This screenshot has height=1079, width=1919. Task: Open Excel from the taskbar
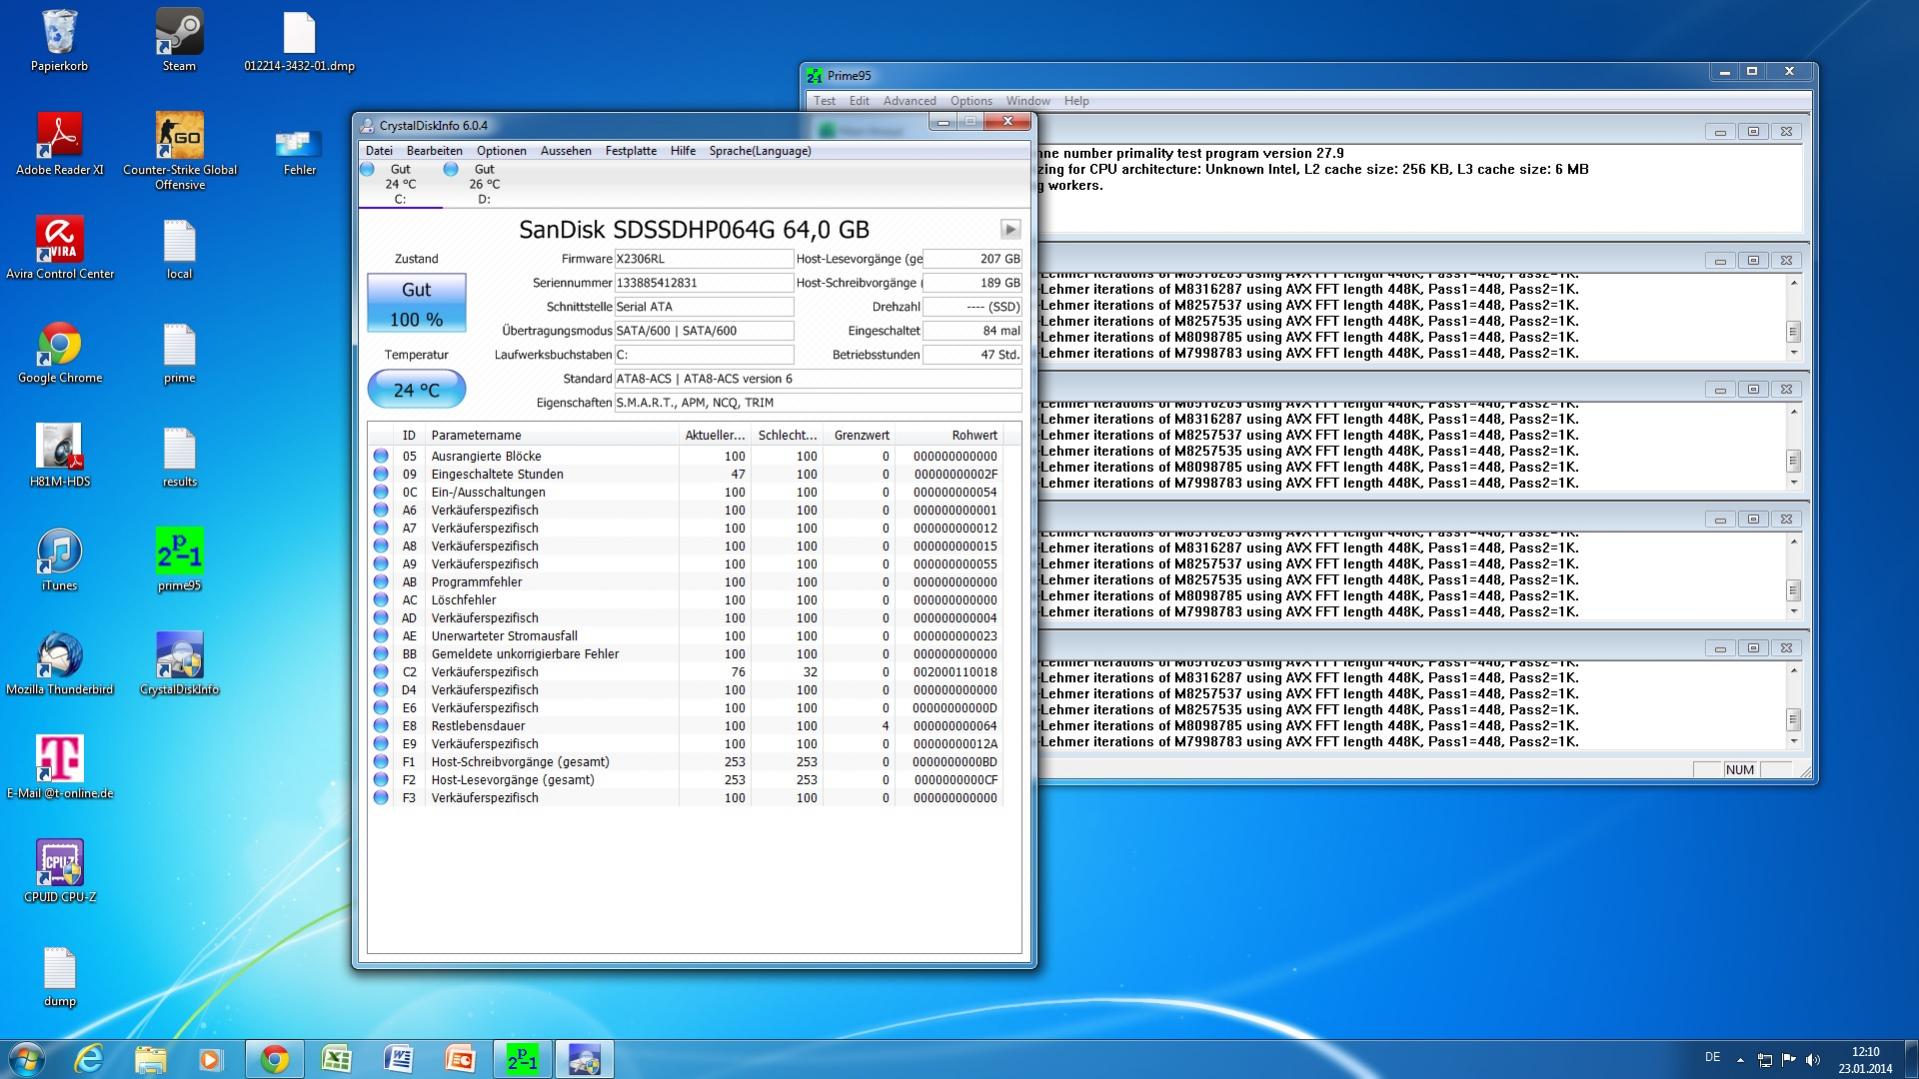coord(337,1059)
